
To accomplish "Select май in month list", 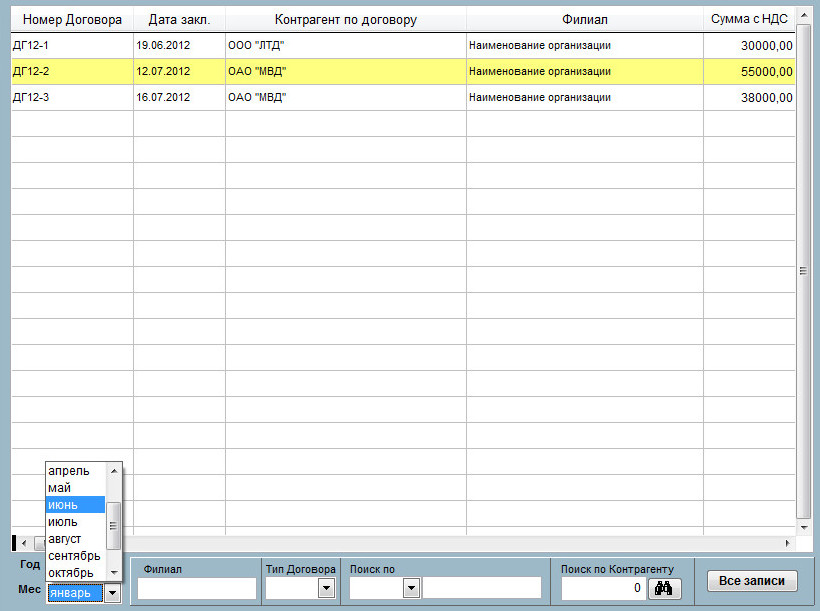I will [x=75, y=488].
